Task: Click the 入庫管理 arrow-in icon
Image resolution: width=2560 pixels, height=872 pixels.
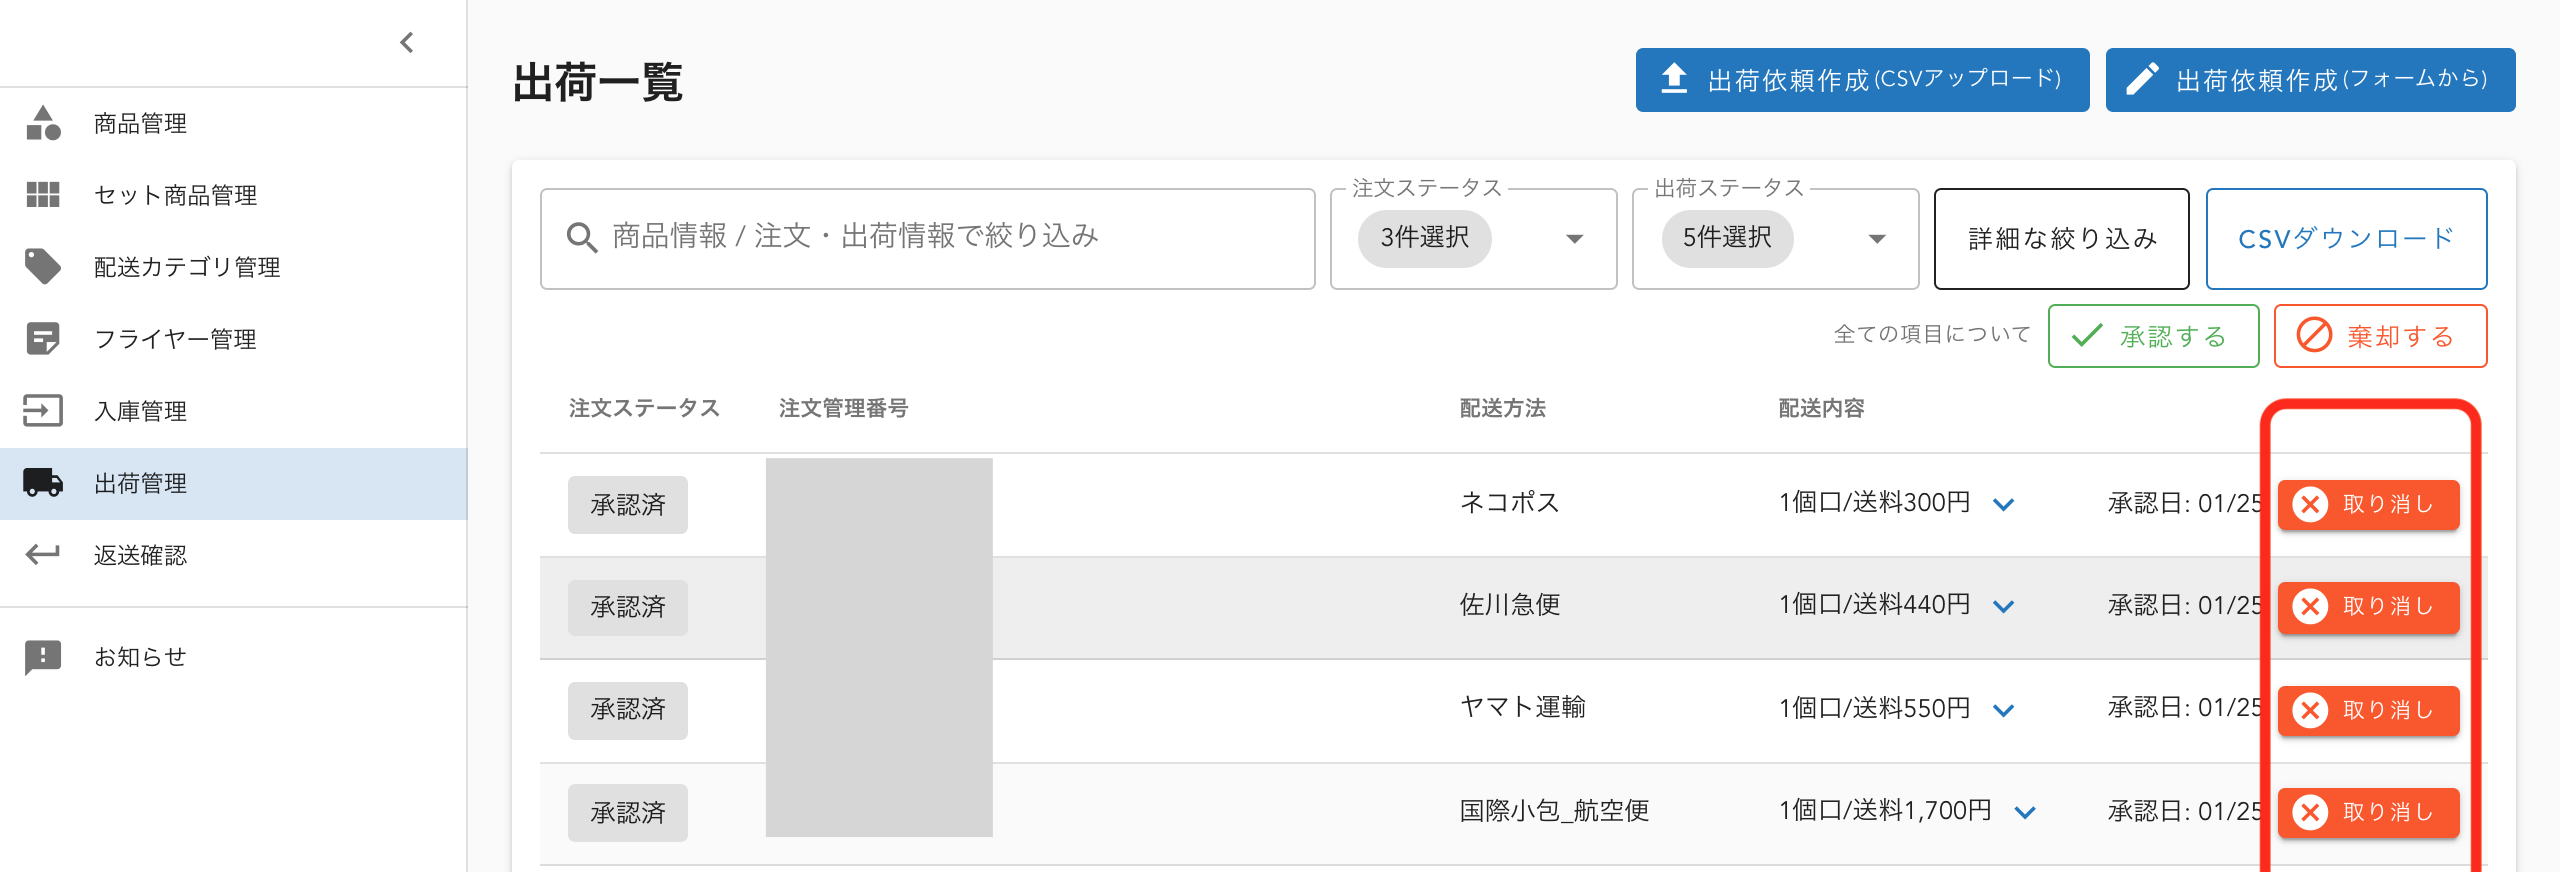Action: tap(43, 411)
